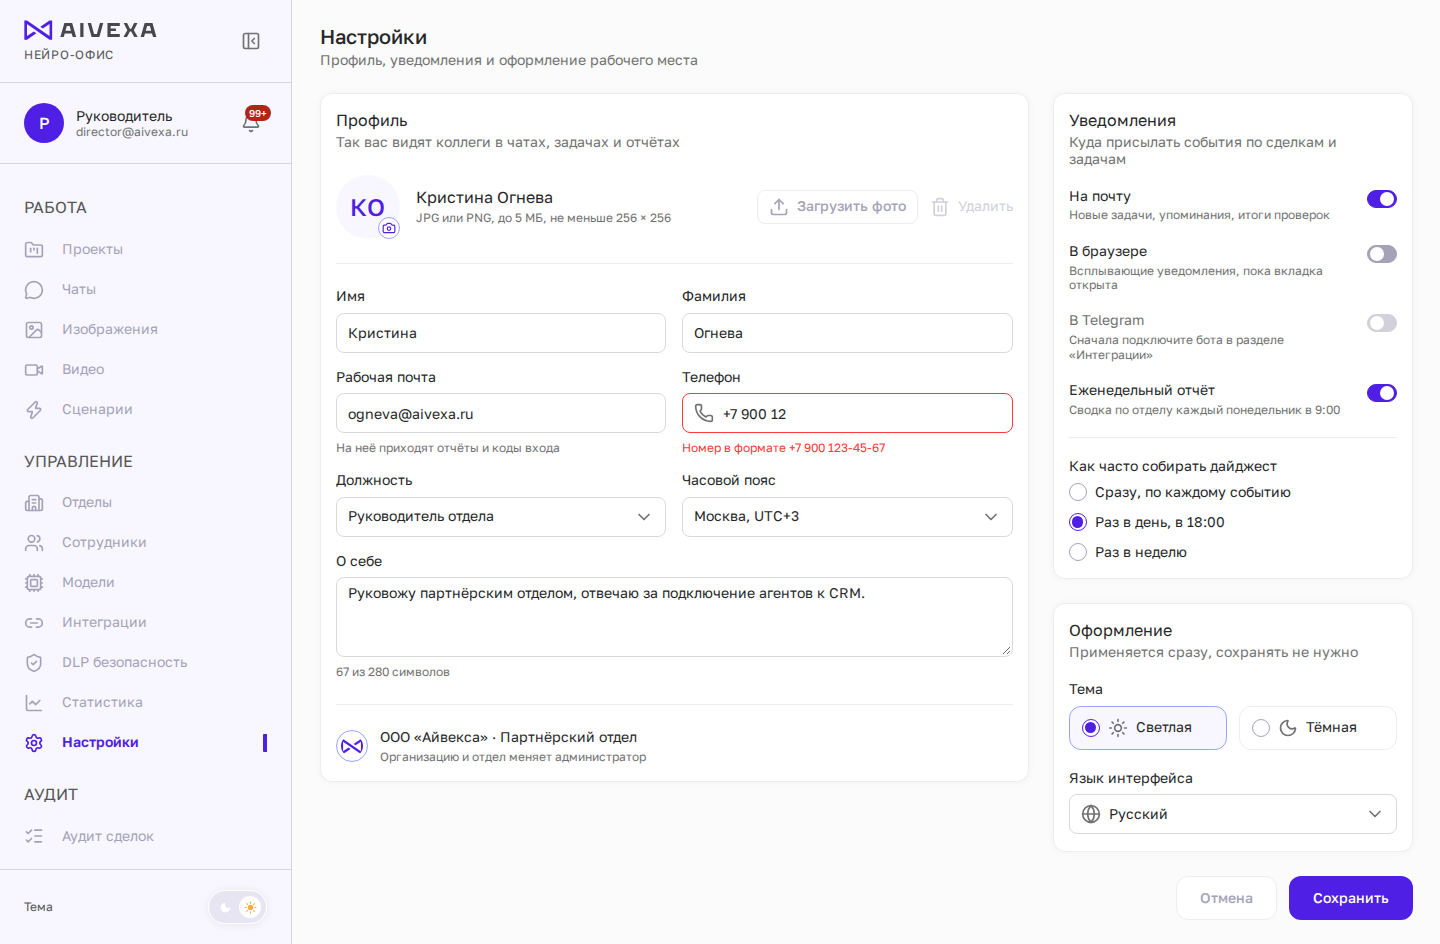Open the Сценарии lightning icon
Image resolution: width=1440 pixels, height=944 pixels.
point(34,409)
